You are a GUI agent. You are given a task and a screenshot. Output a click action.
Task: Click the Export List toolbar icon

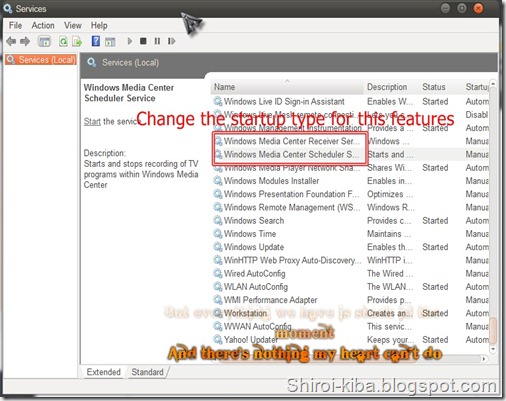coord(77,42)
